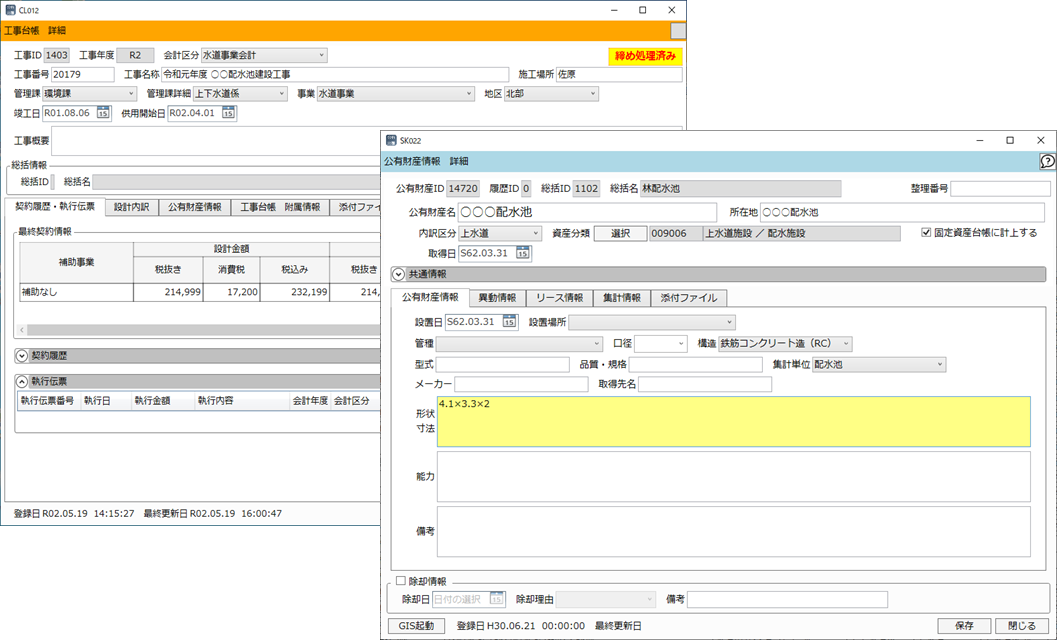This screenshot has height=640, width=1057.
Task: Switch to リース情報 tab
Action: (x=559, y=297)
